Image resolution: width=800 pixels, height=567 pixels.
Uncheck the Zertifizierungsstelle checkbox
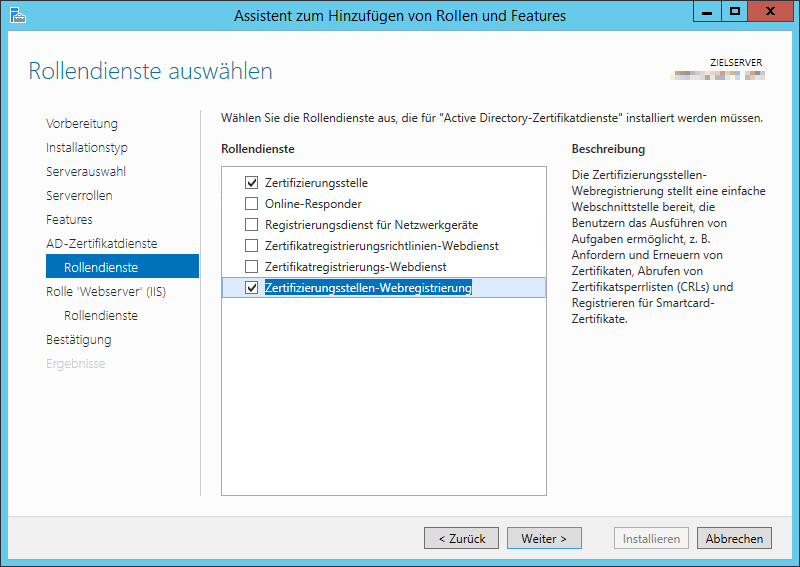click(x=251, y=183)
